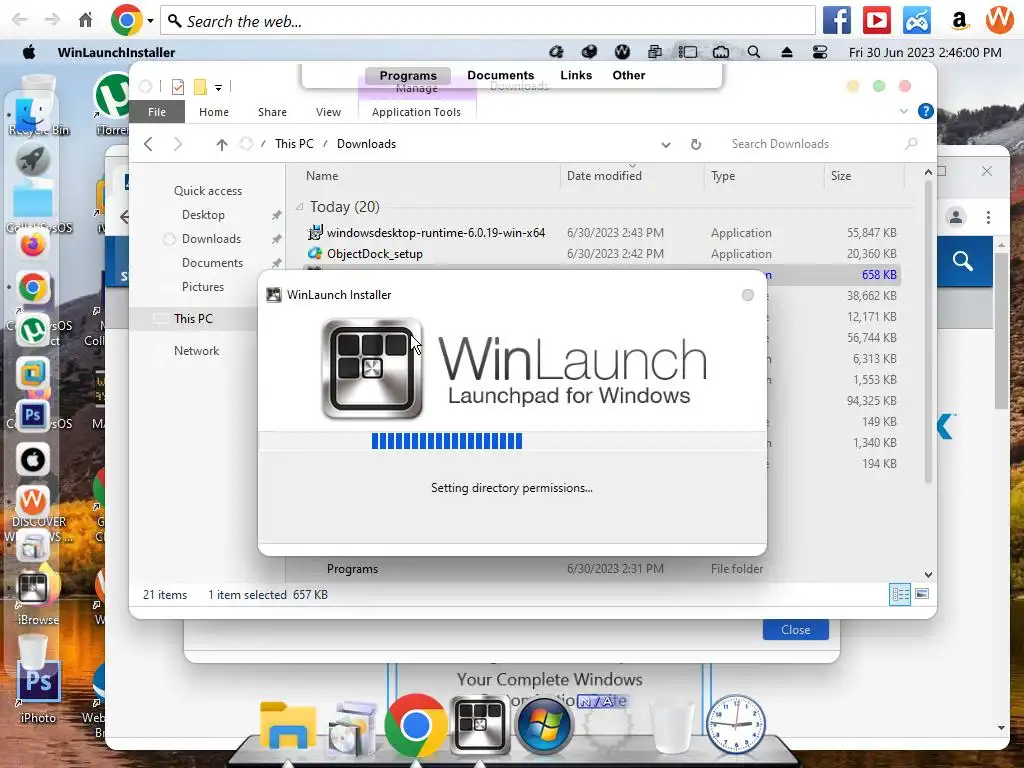
Task: Click the installer blue progress bar
Action: [x=447, y=441]
